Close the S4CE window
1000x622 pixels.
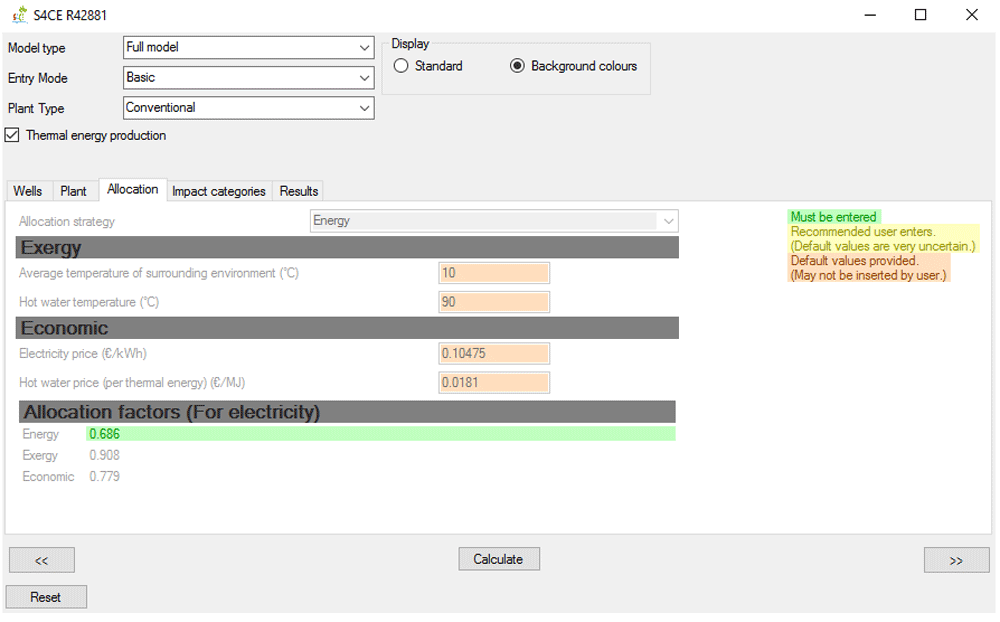coord(971,15)
